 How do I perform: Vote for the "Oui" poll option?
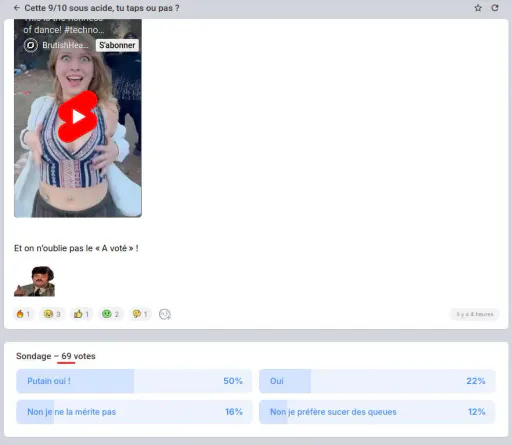[x=377, y=381]
